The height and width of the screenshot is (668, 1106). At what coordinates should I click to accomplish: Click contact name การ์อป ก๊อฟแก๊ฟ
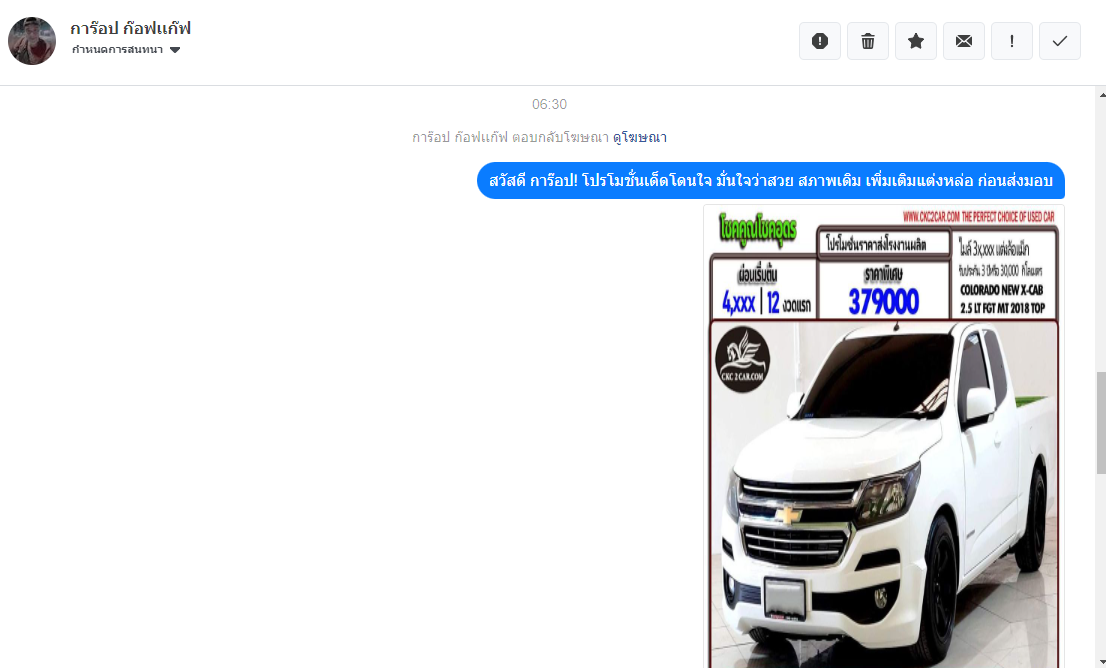coord(130,28)
